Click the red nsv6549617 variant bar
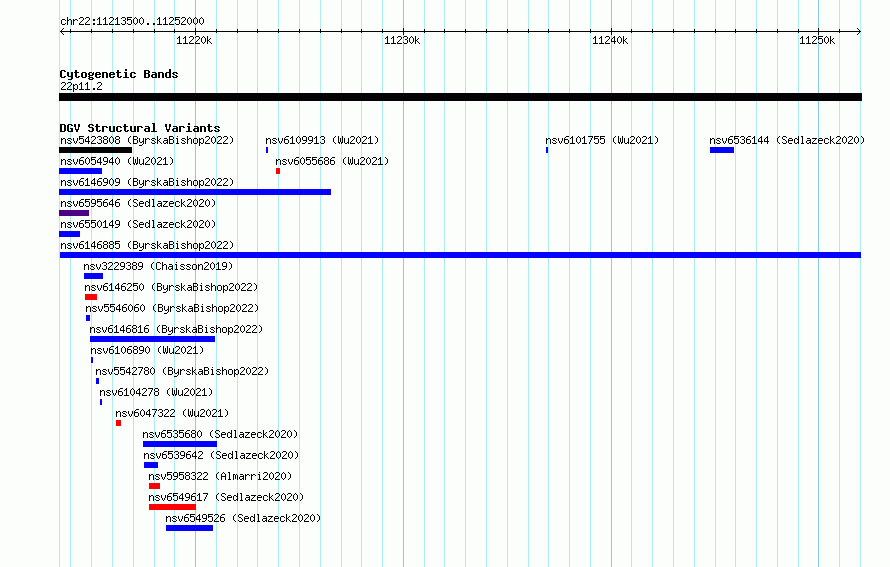The width and height of the screenshot is (890, 567). [x=173, y=507]
